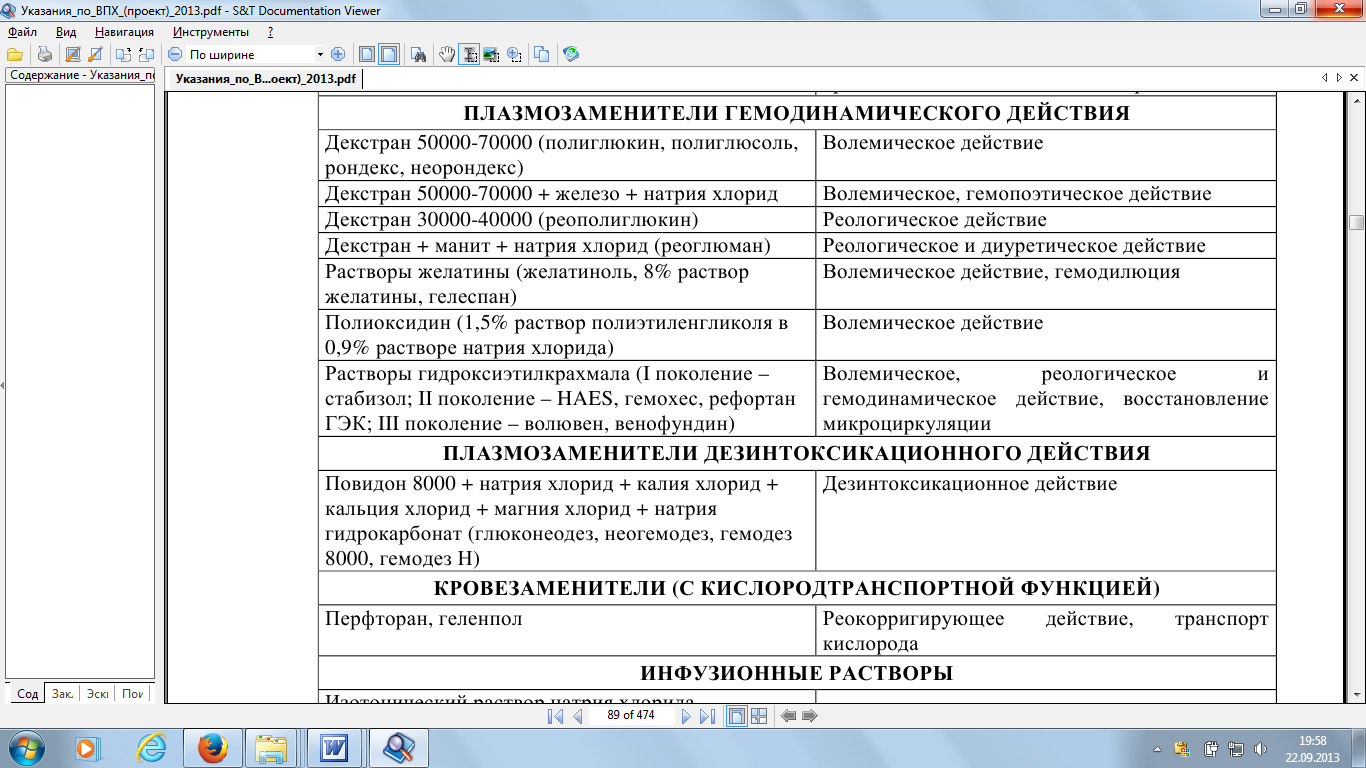Select the Указания_по_В...оект)_2013.pdf document tab
The height and width of the screenshot is (768, 1366).
264,78
